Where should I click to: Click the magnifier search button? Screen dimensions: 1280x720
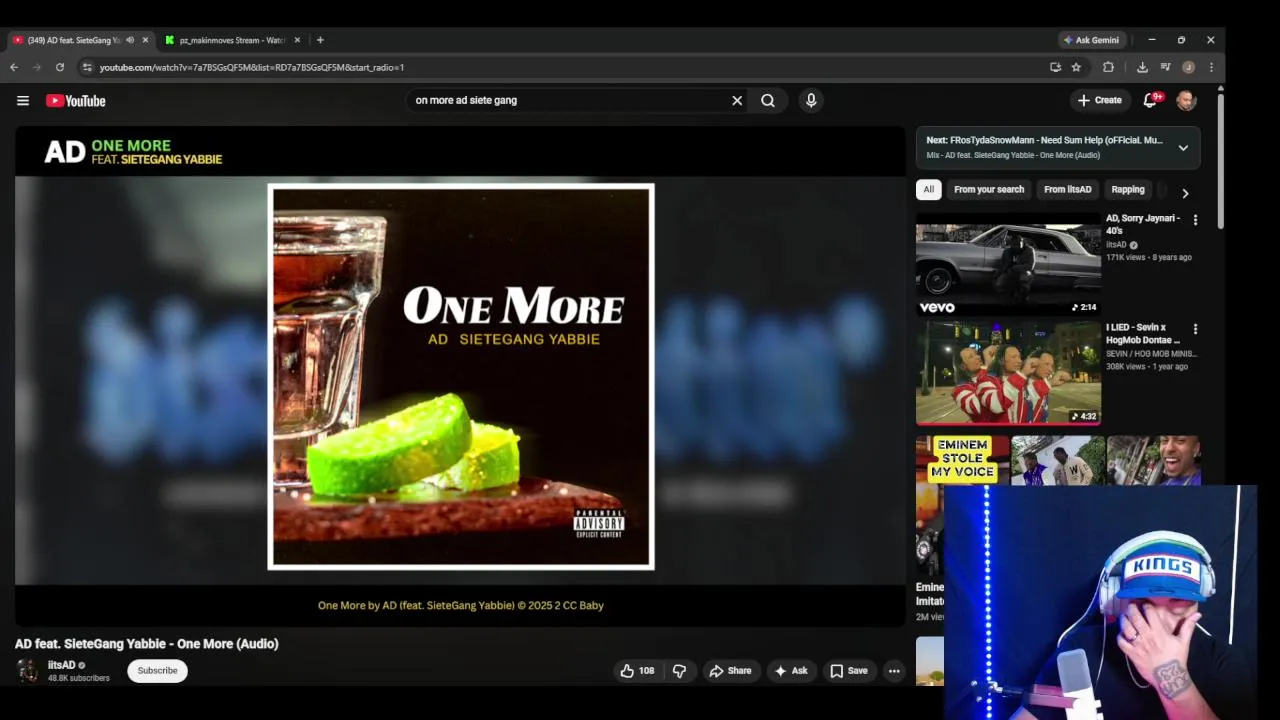(768, 100)
